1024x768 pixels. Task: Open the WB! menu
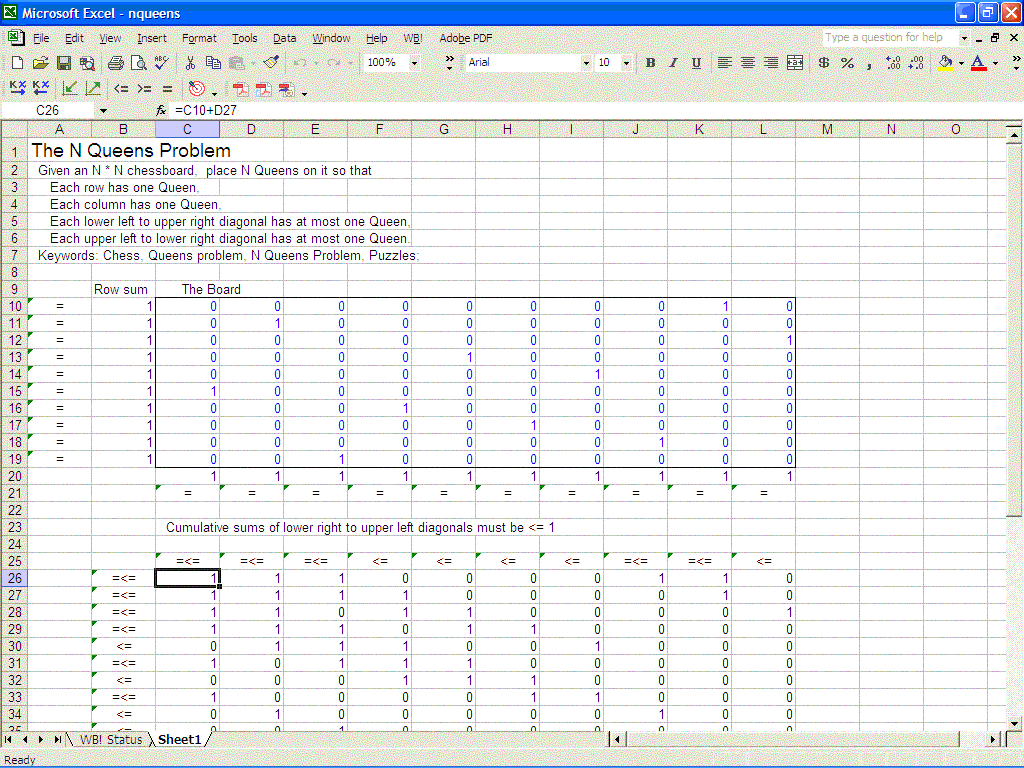(x=412, y=39)
